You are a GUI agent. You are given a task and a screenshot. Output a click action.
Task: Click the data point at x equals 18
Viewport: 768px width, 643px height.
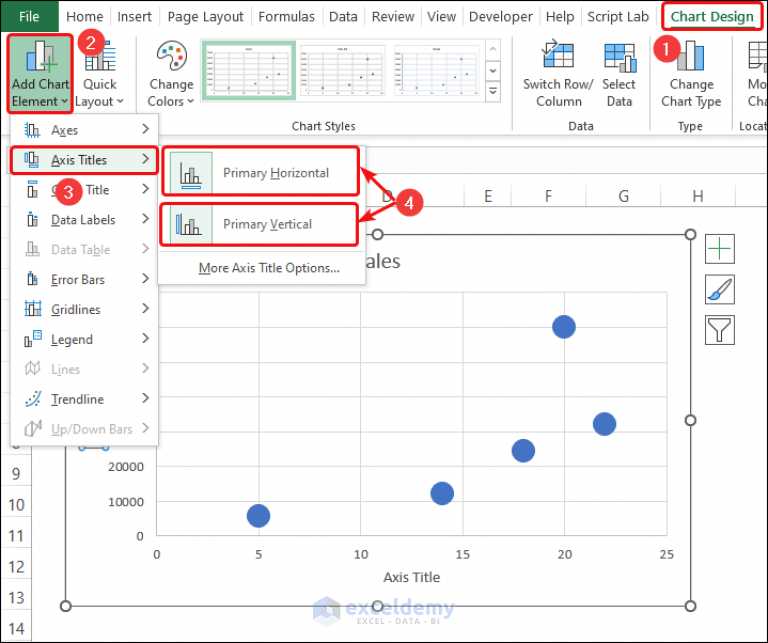pos(523,451)
